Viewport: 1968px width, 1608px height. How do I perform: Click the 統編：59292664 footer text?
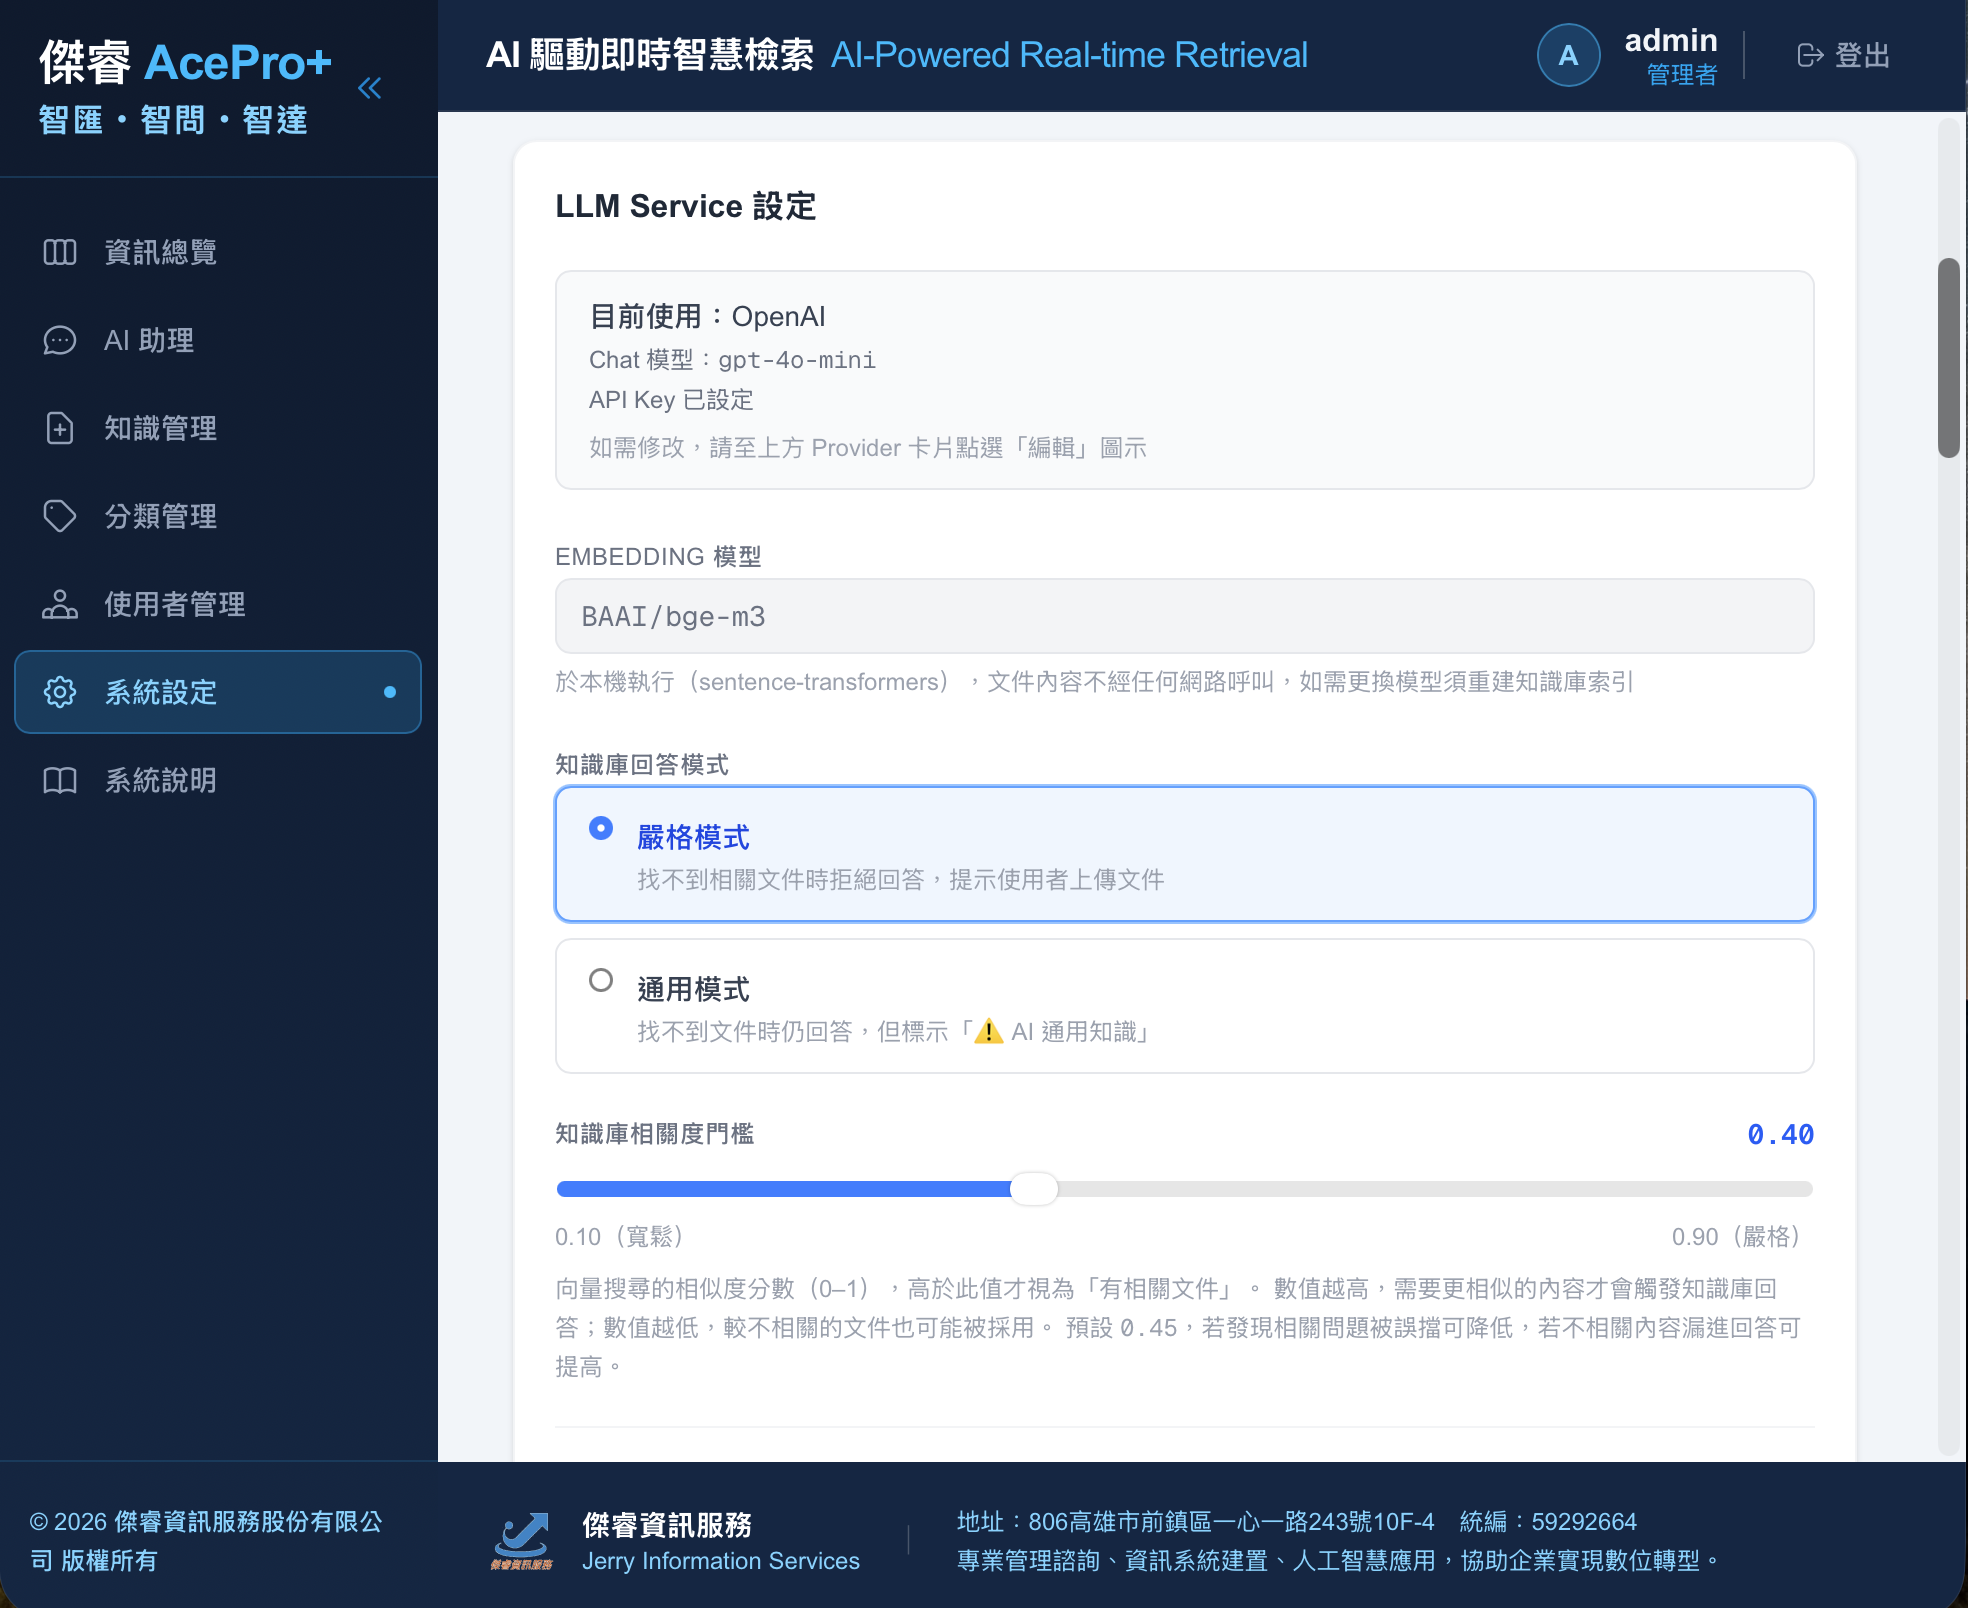pyautogui.click(x=1548, y=1522)
